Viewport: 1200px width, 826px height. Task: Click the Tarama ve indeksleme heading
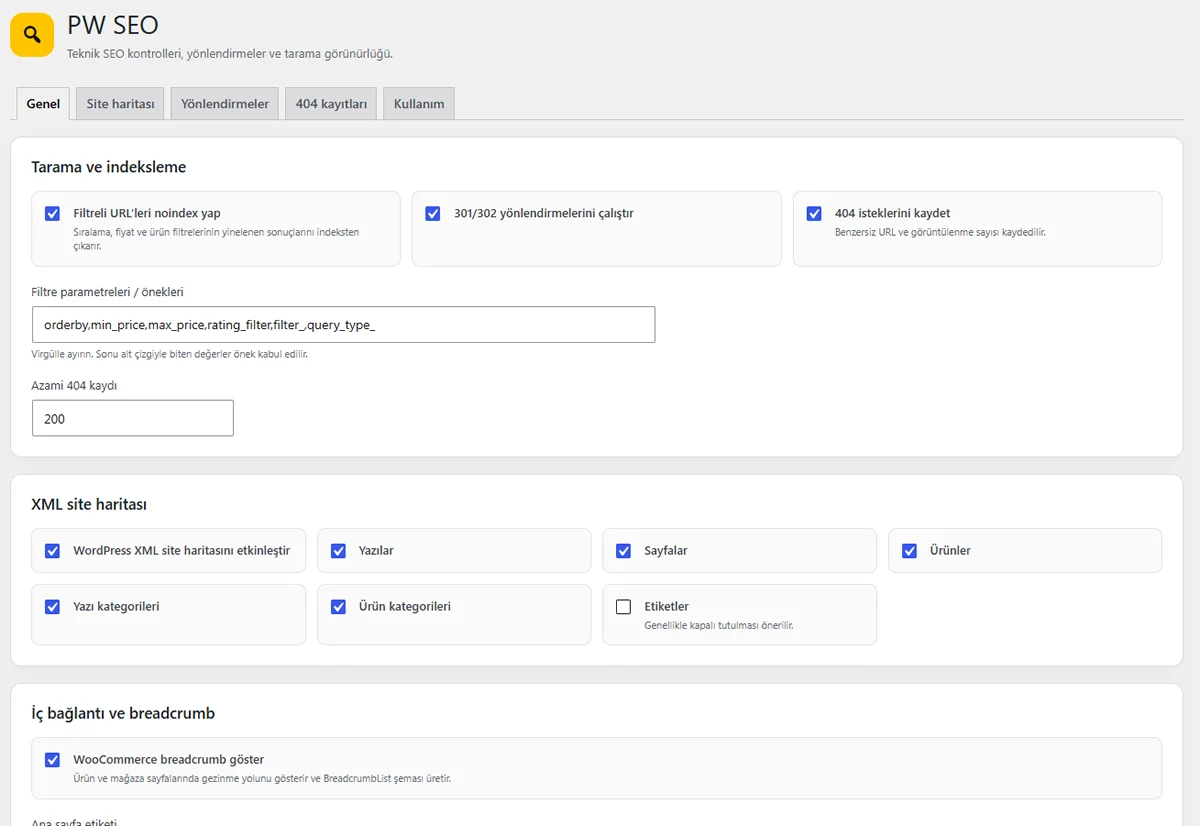[109, 167]
